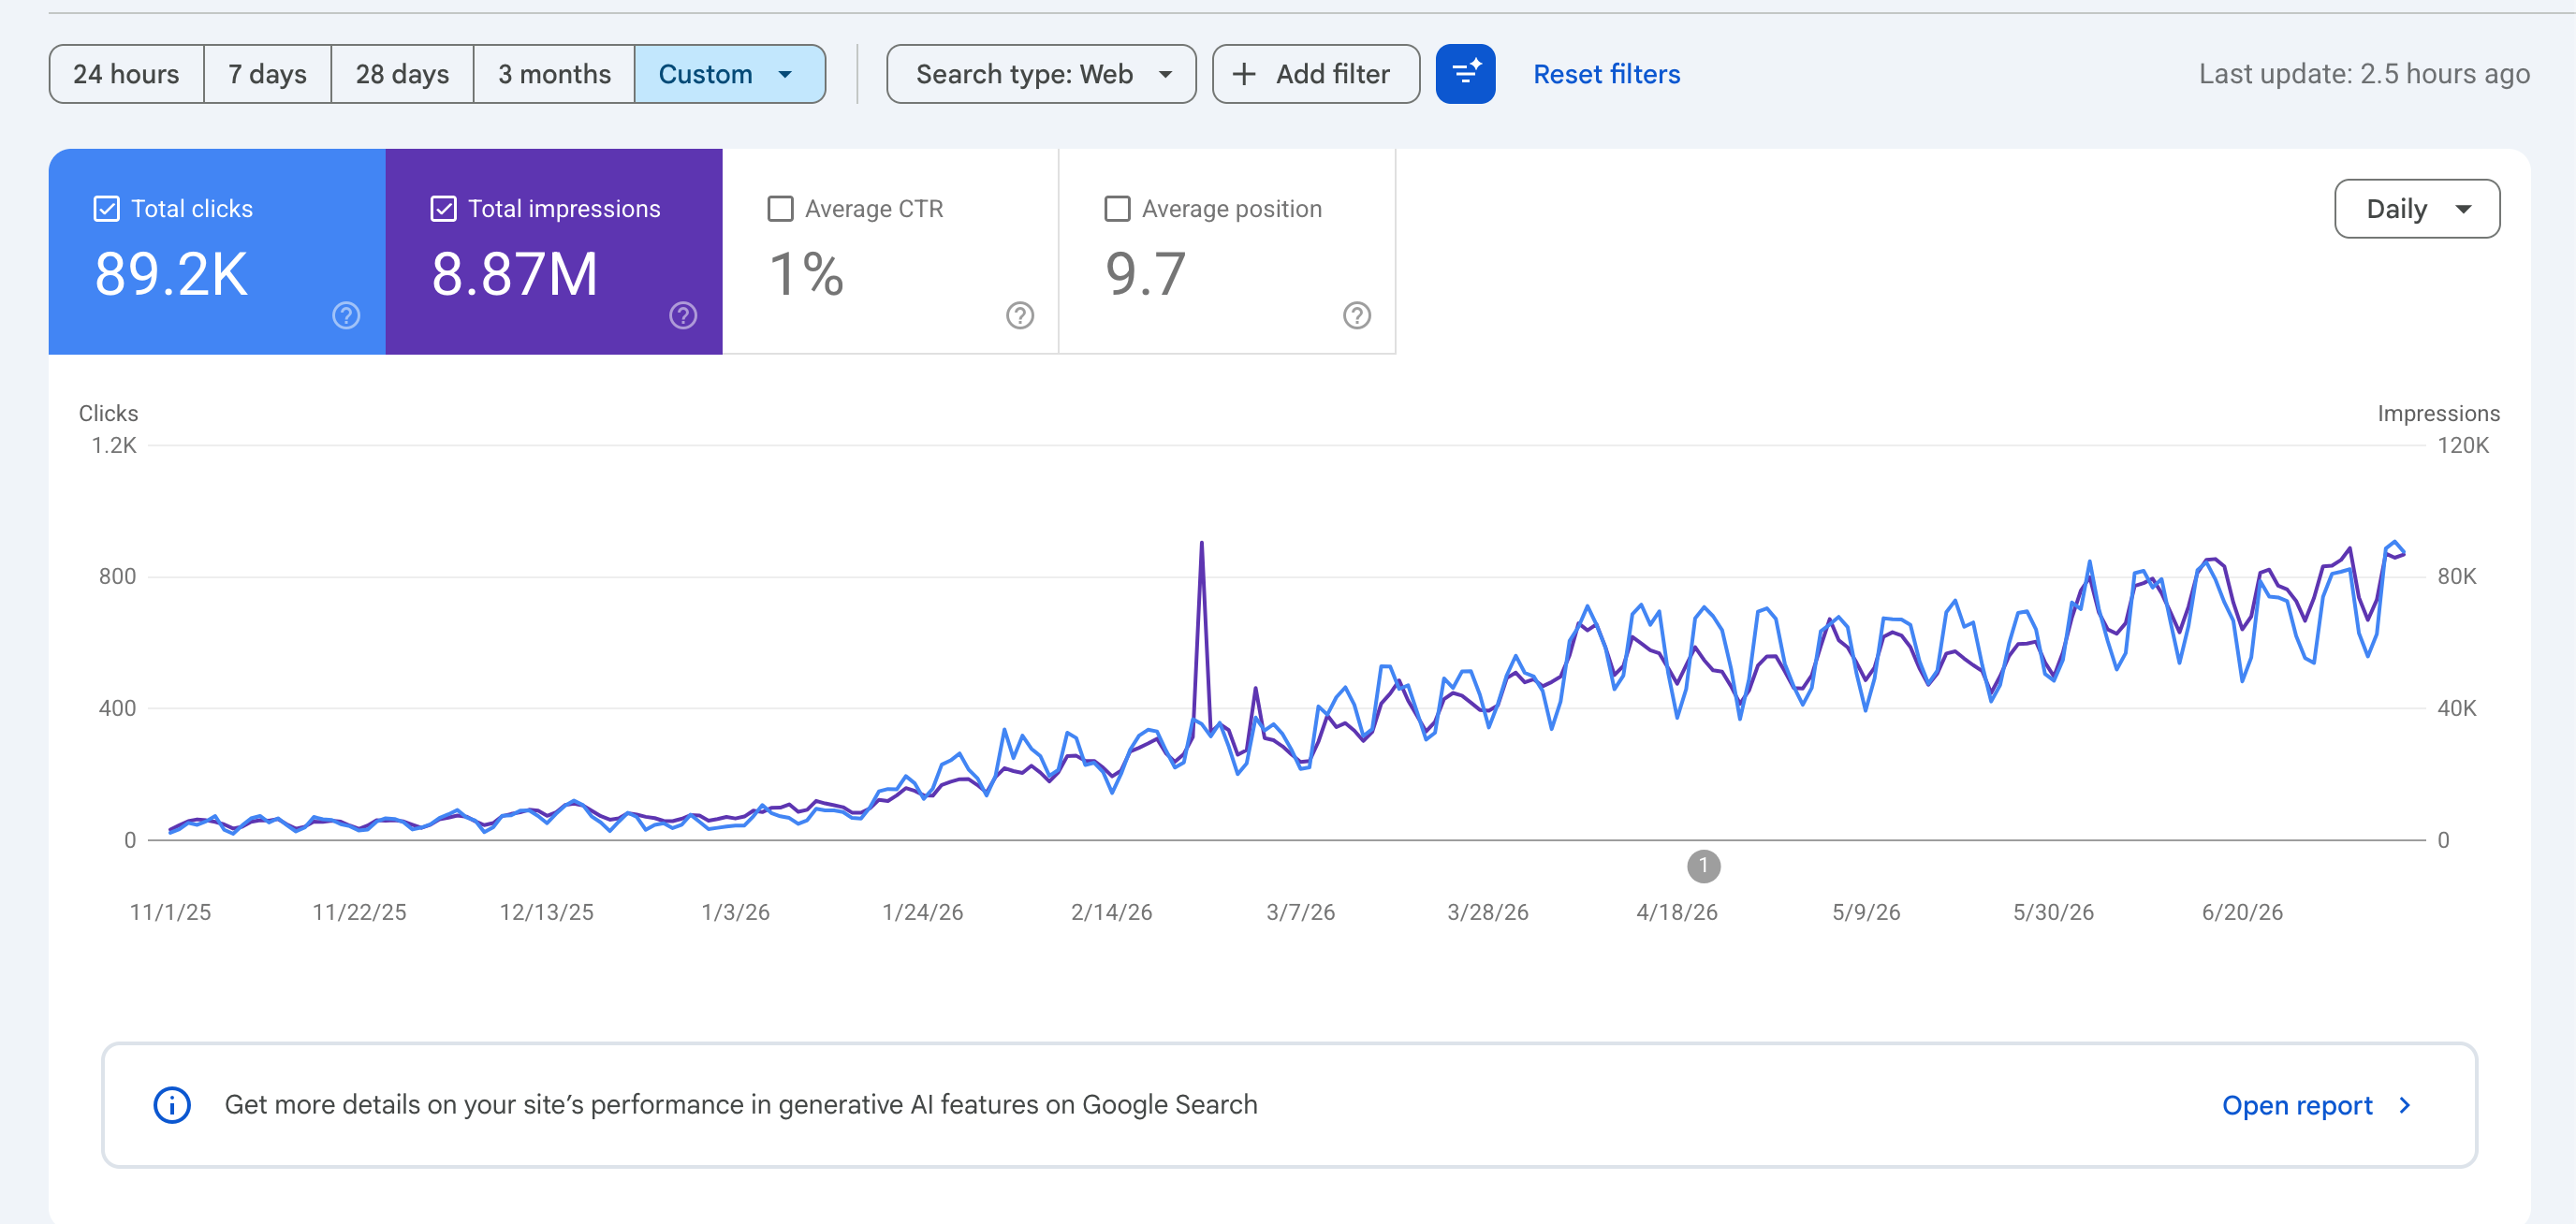
Task: Switch to the 28 days date range
Action: 402,74
